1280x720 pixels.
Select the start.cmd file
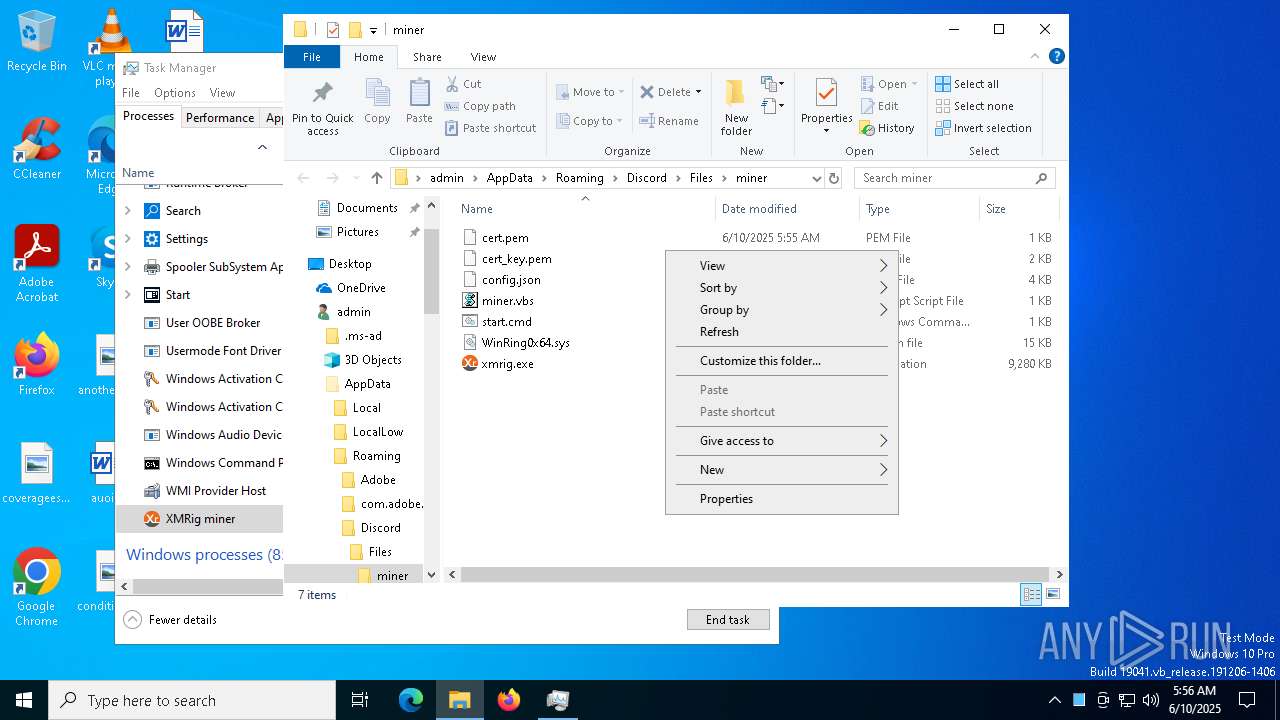coord(507,322)
